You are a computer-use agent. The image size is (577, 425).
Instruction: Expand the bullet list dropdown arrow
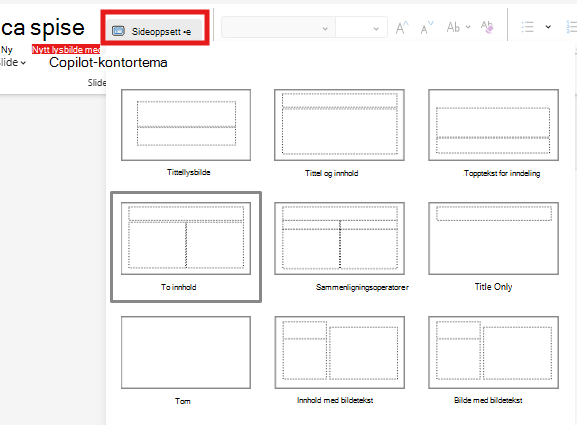coord(548,27)
